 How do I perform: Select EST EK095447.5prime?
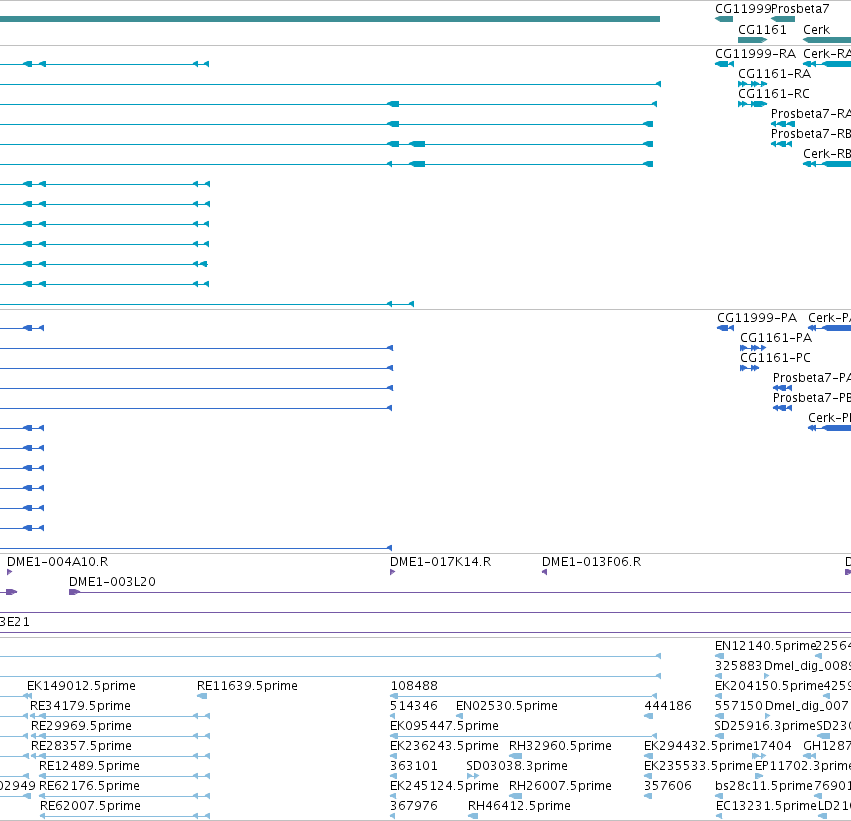pos(444,726)
